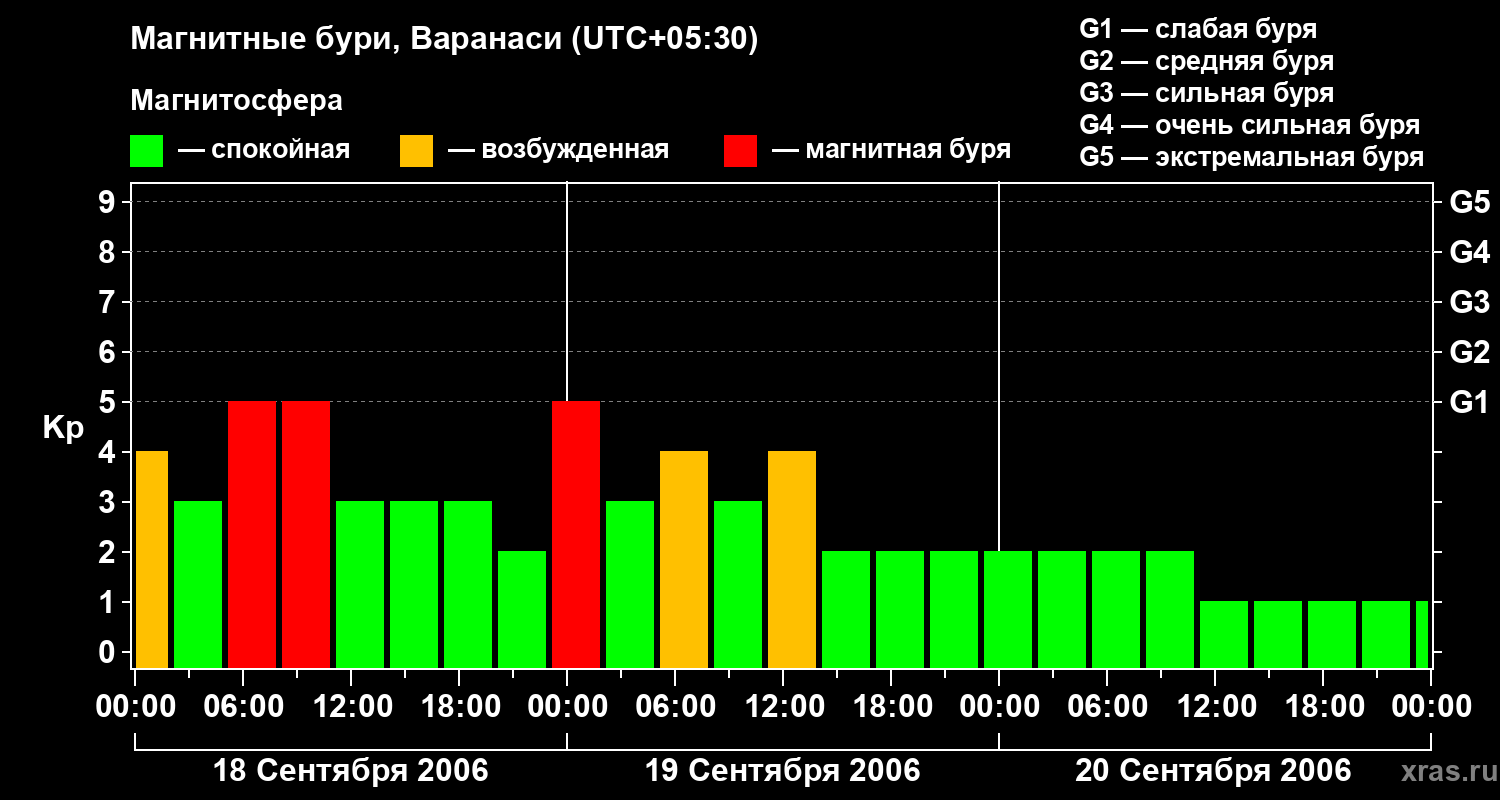1500x800 pixels.
Task: Click the right-axis 'G3' storm level label
Action: point(1470,302)
